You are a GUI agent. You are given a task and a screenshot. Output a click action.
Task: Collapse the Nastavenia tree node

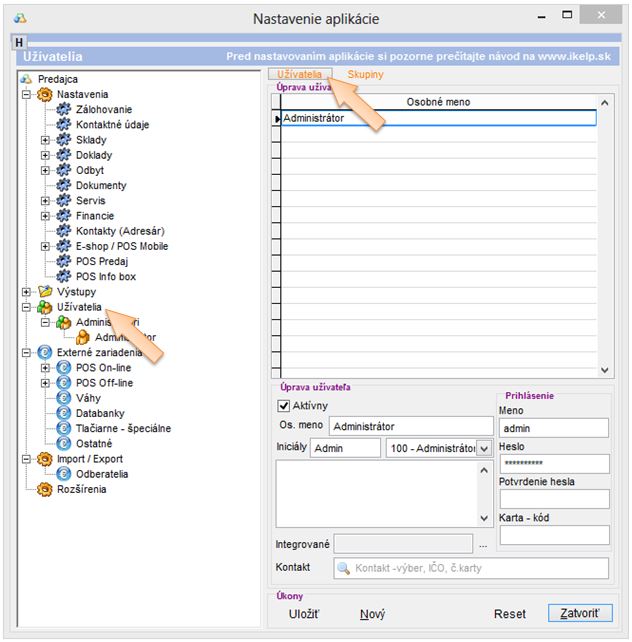coord(25,94)
